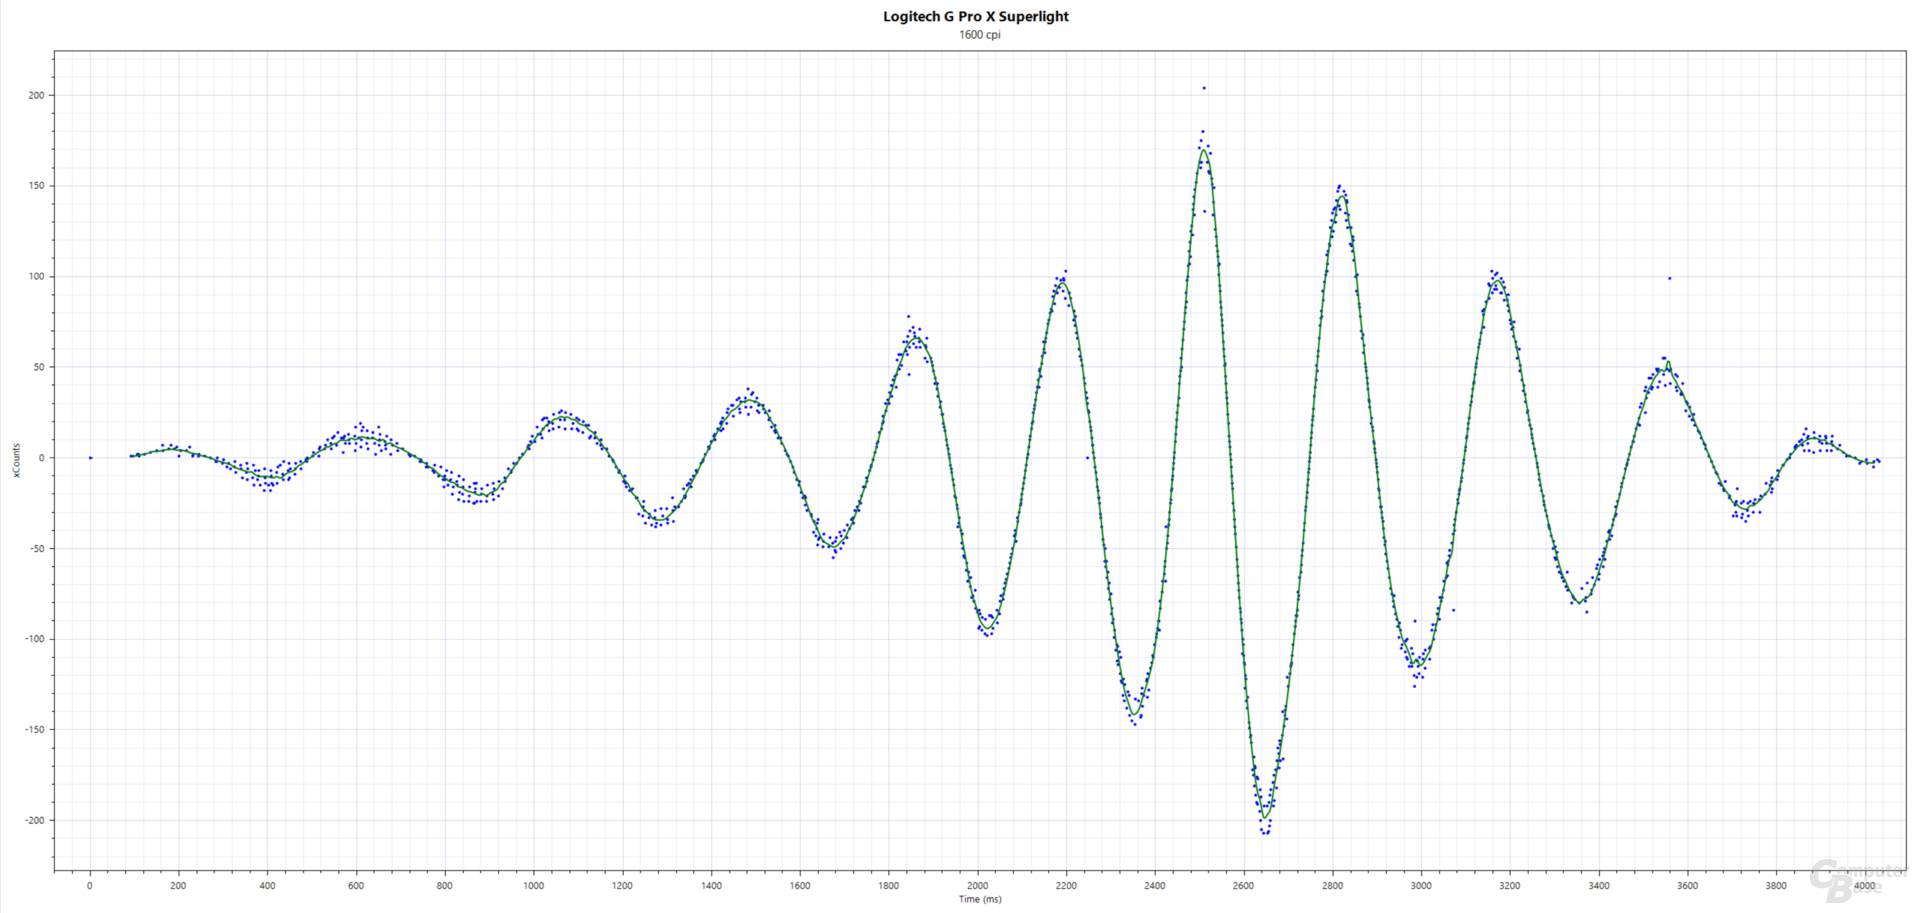The width and height of the screenshot is (1920, 913).
Task: Click the topmost outlier data point above 200 counts
Action: tap(1204, 88)
